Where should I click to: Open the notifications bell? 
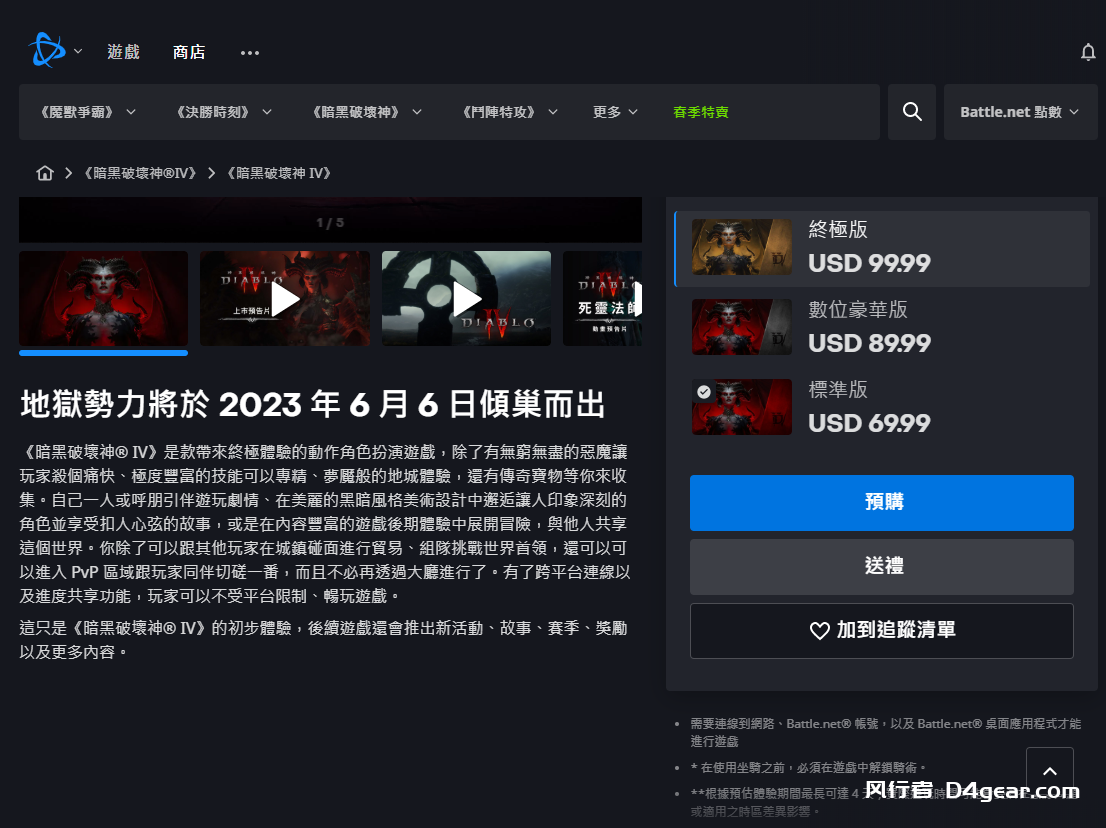1088,52
